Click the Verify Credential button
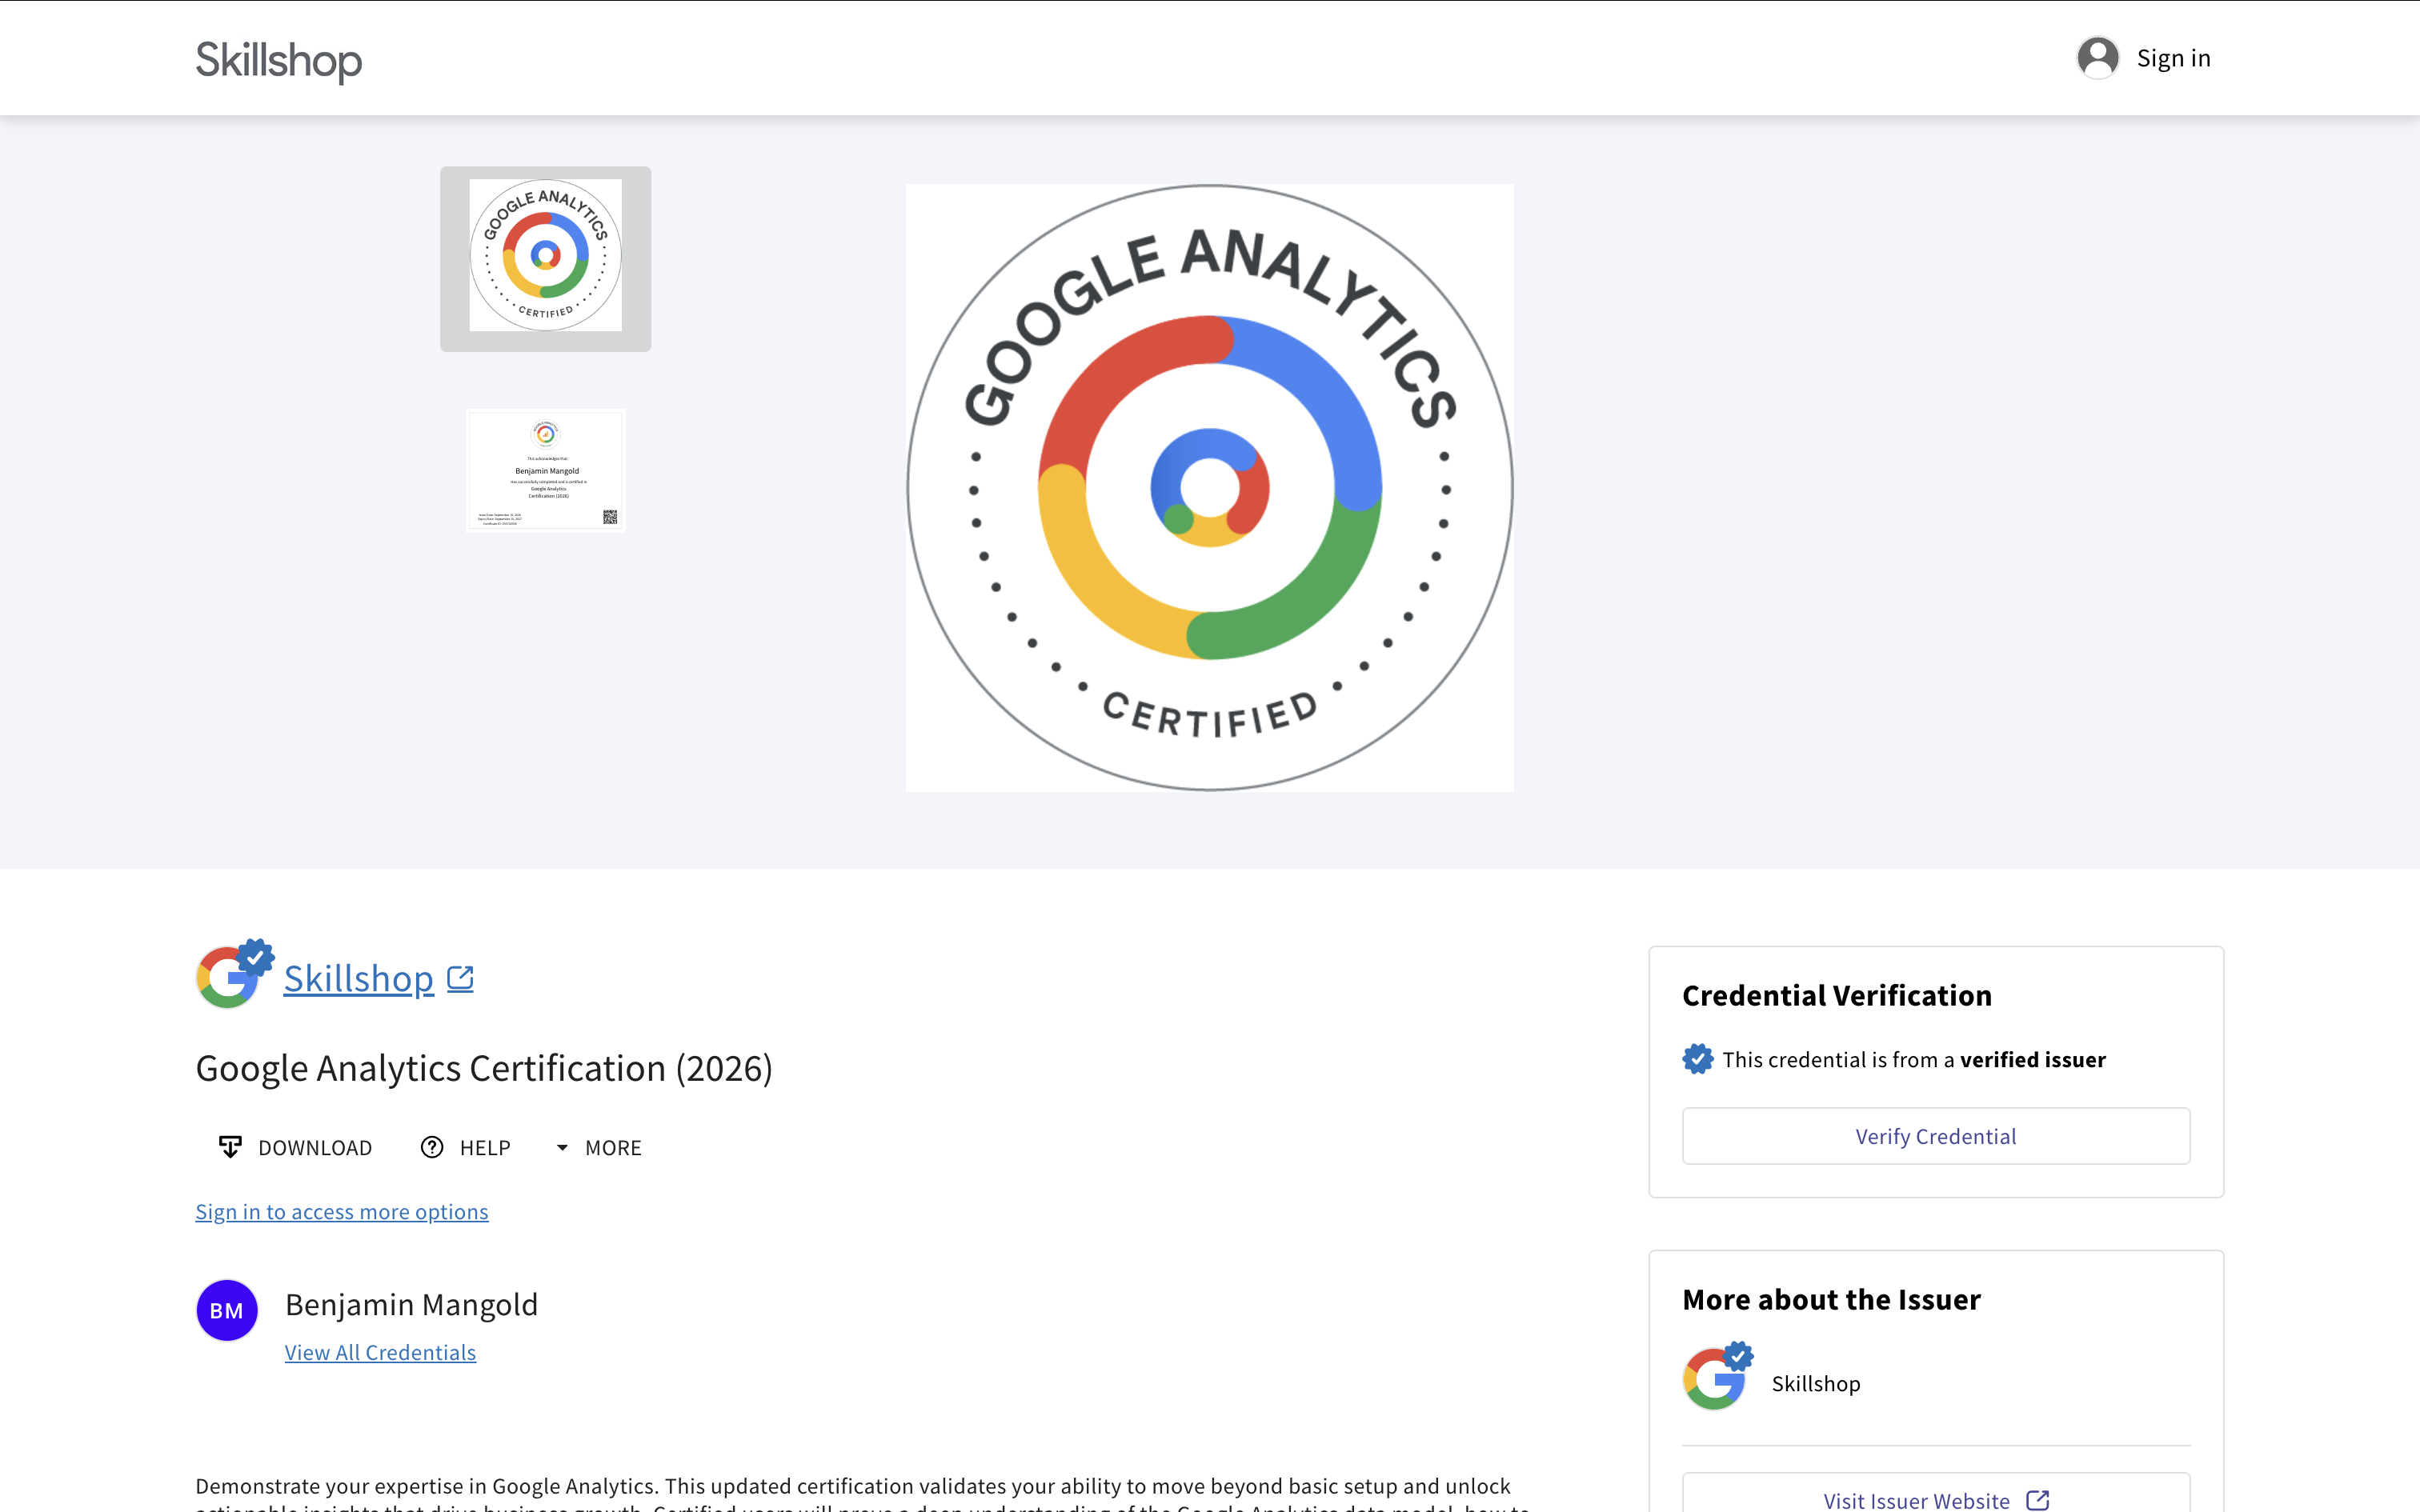 tap(1936, 1136)
